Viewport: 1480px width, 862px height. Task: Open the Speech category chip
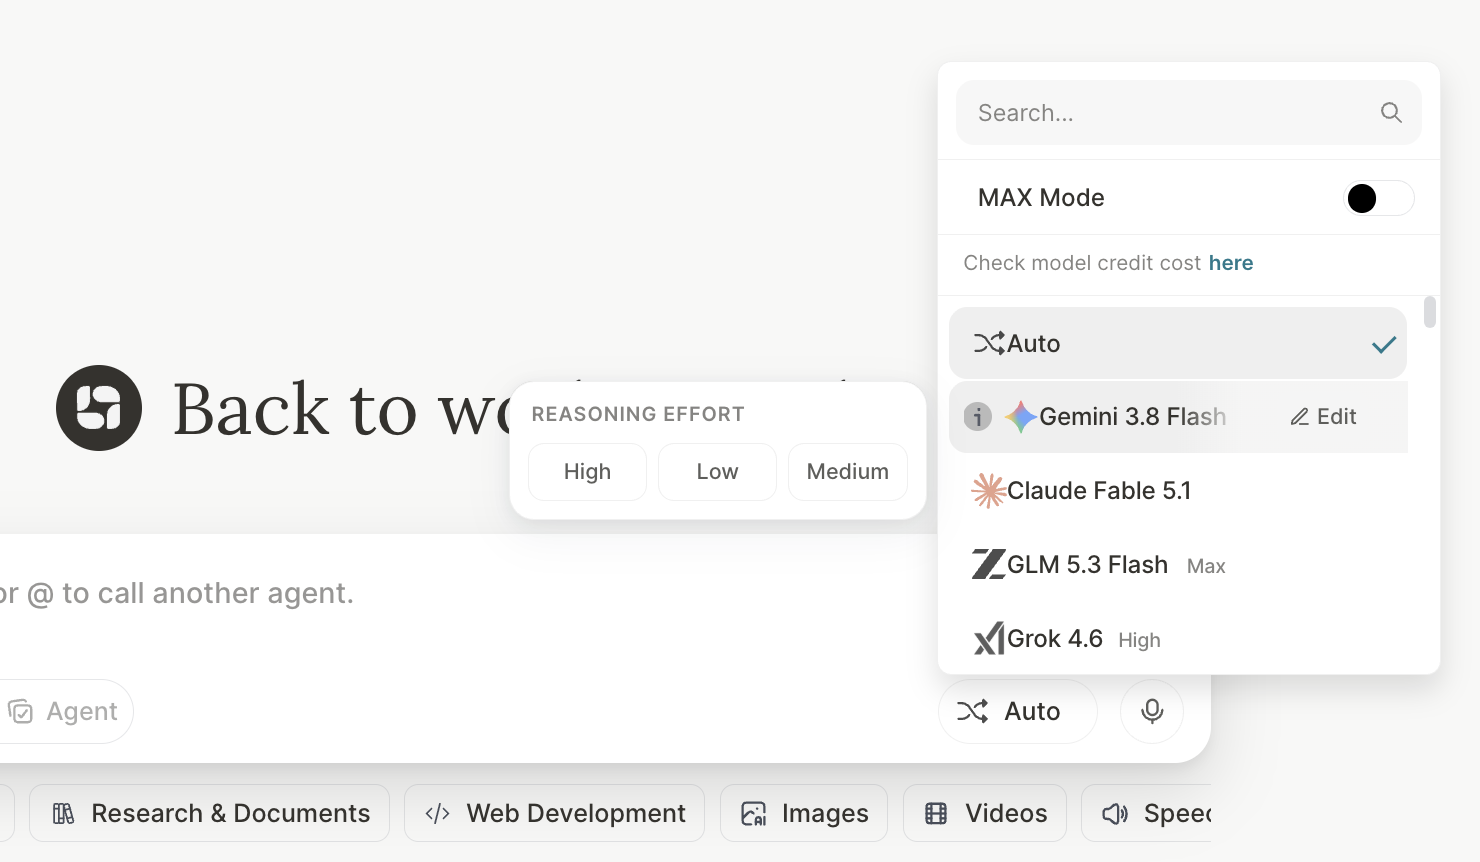(1147, 813)
